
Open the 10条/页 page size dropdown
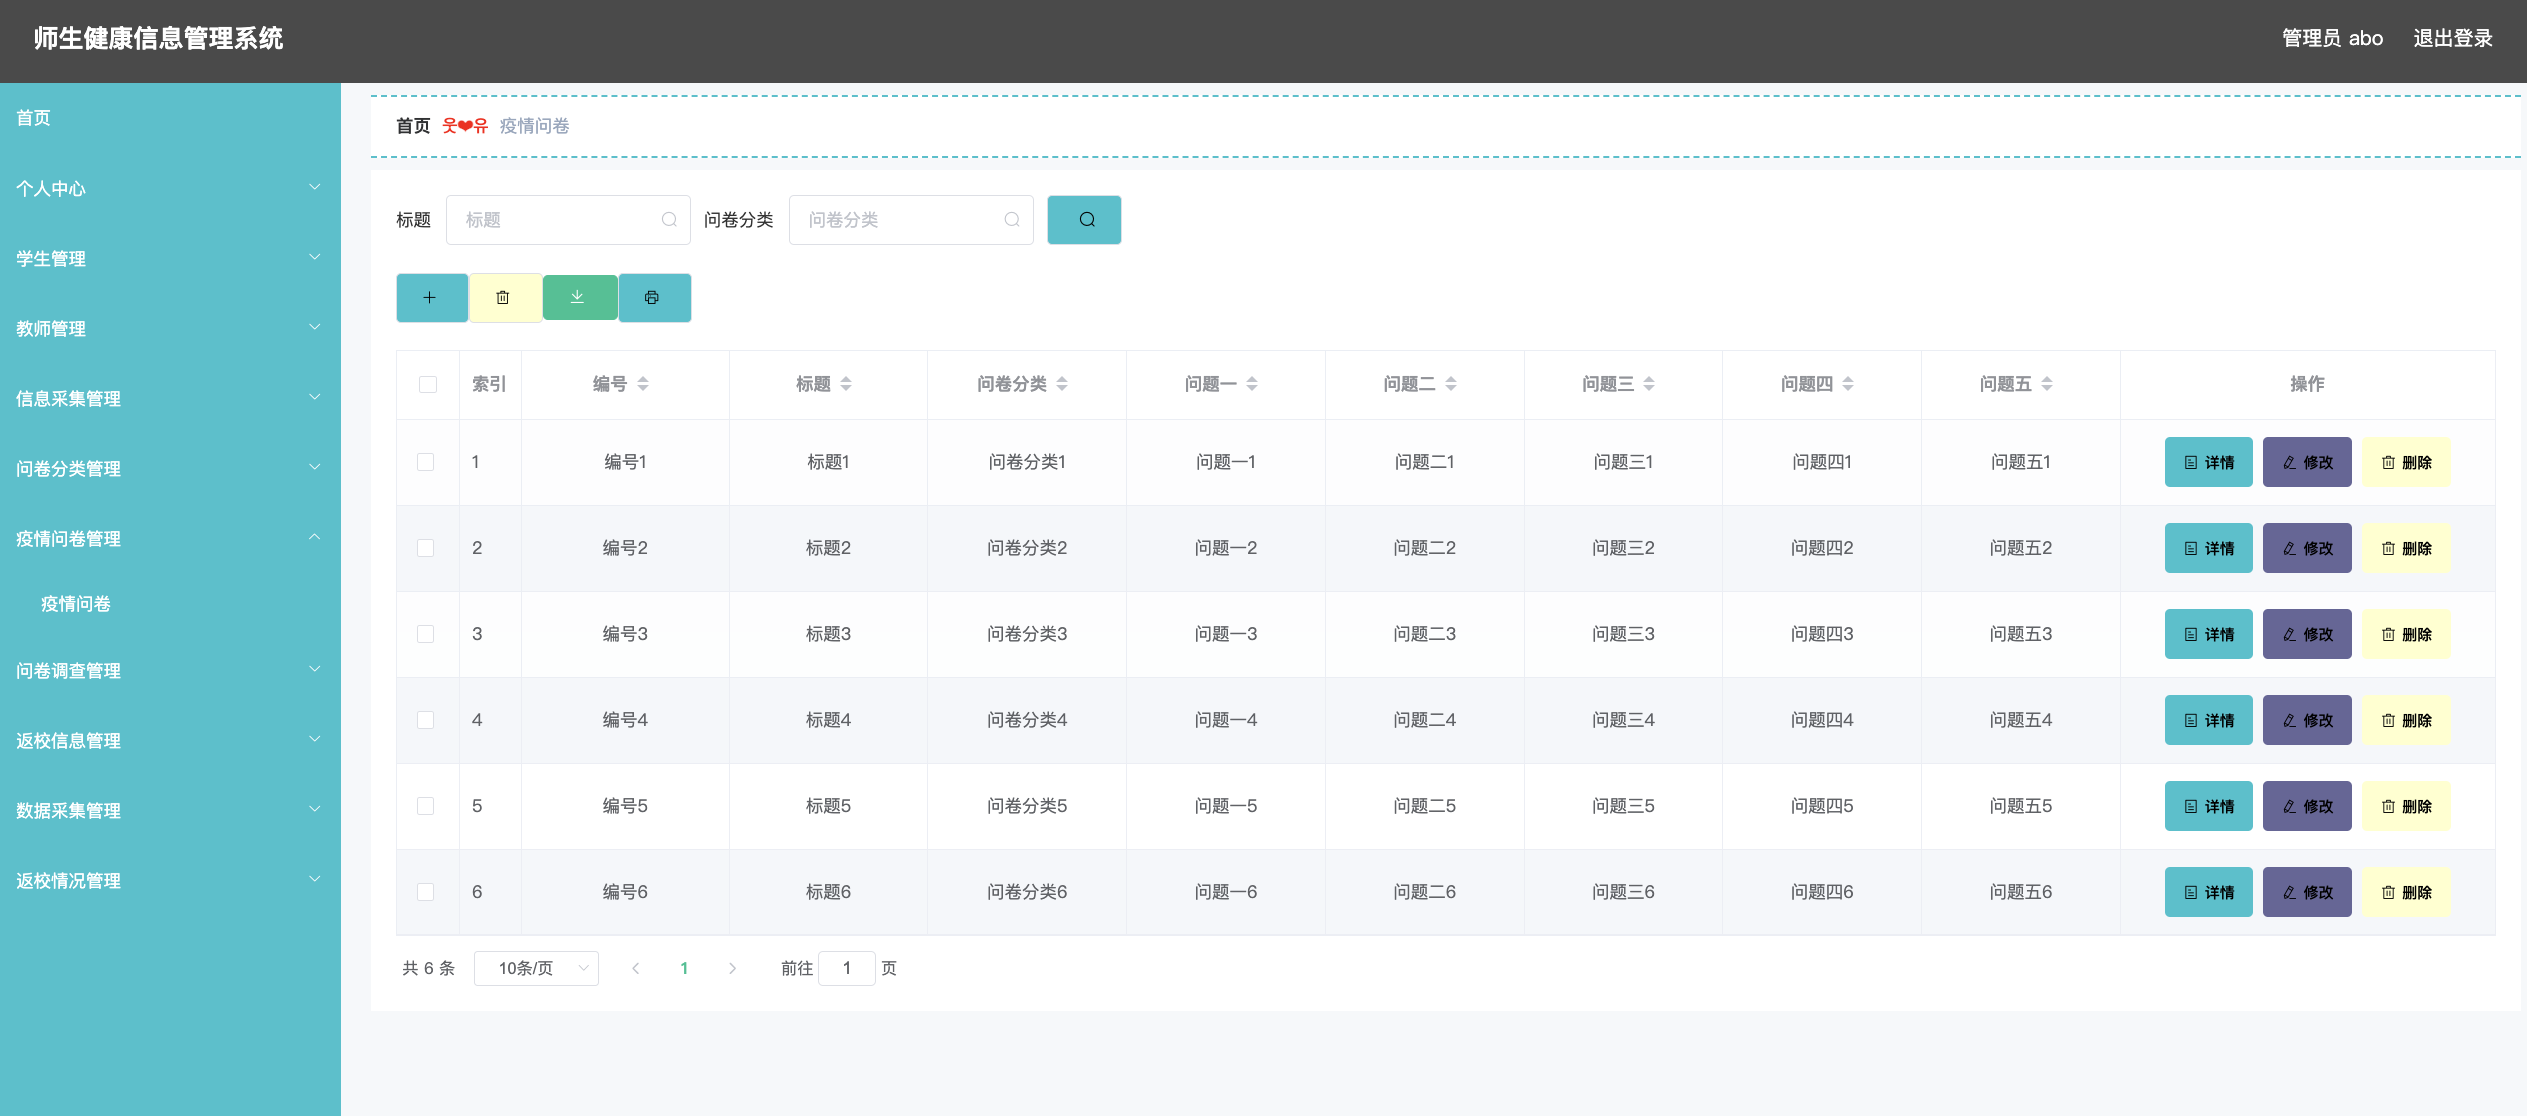coord(536,968)
